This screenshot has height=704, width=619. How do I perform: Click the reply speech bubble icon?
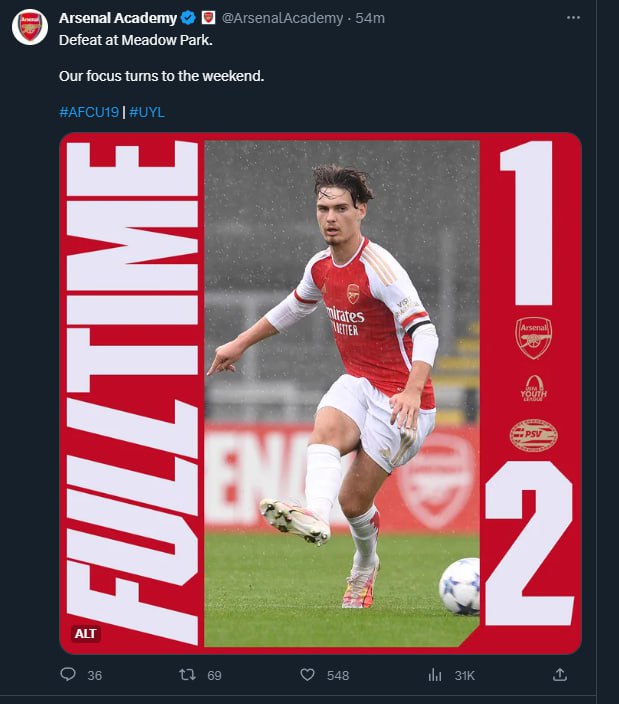(x=68, y=675)
